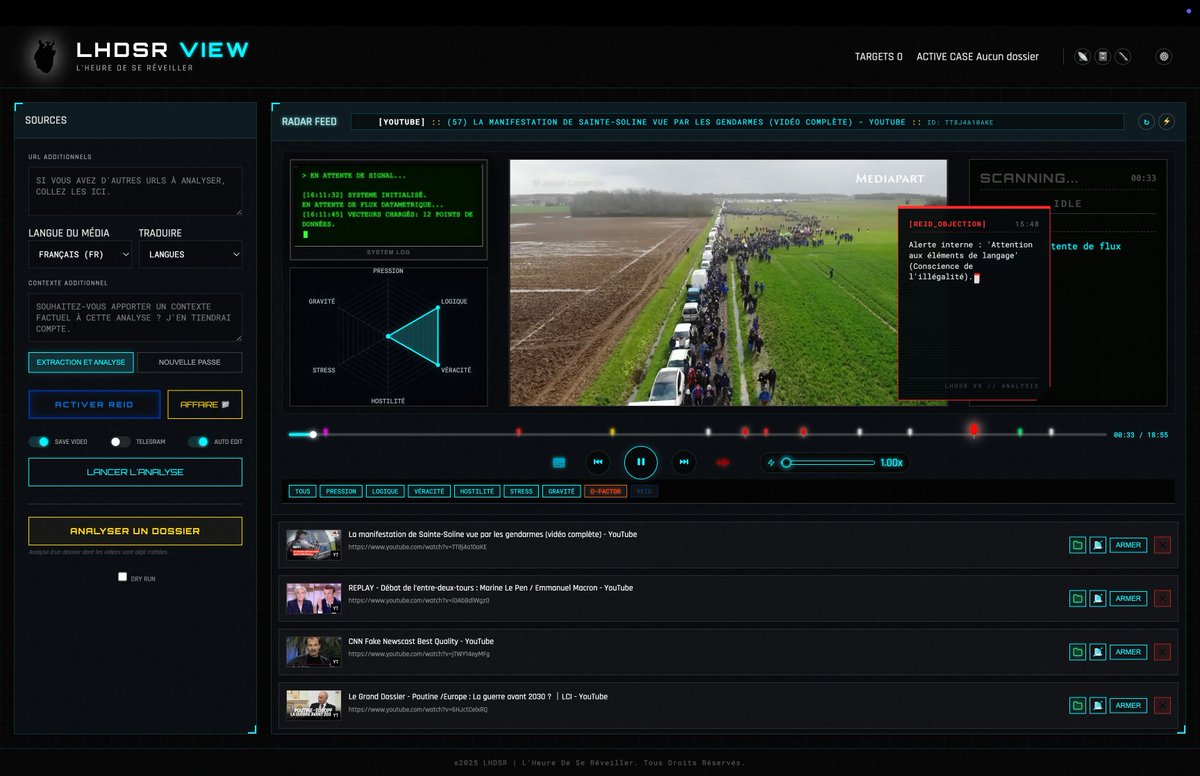Click the cyan screen icon left of rewind

[x=559, y=462]
